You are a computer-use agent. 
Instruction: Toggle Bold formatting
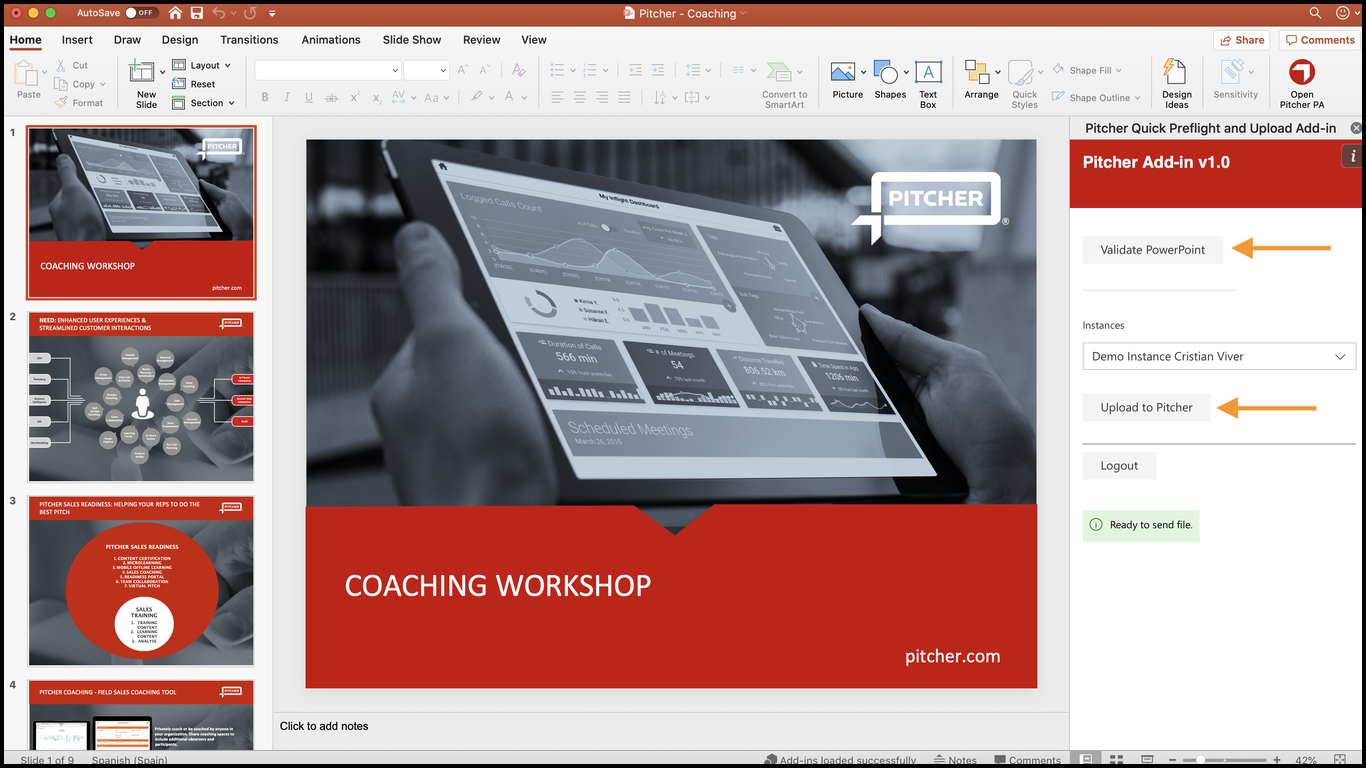[x=265, y=98]
